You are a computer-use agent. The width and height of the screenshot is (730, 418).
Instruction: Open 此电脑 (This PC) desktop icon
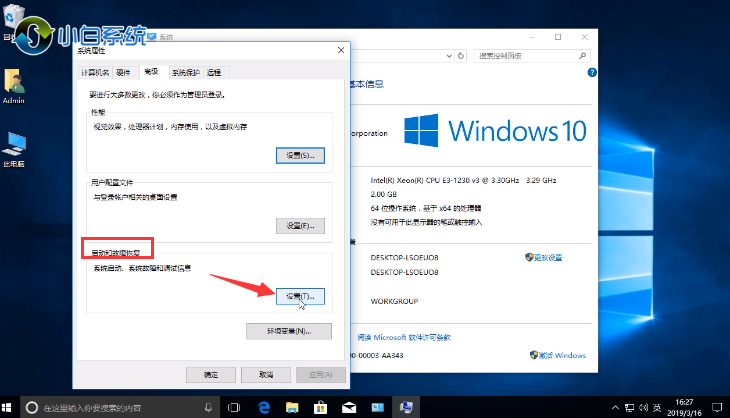click(x=14, y=146)
